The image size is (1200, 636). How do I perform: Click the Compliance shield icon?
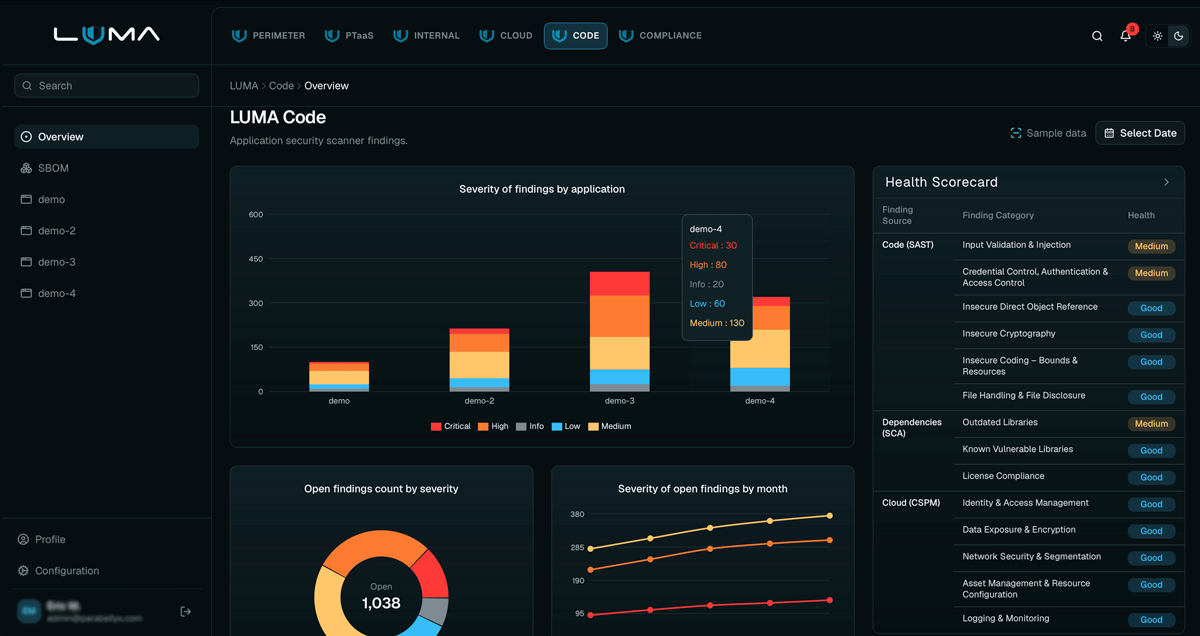626,36
